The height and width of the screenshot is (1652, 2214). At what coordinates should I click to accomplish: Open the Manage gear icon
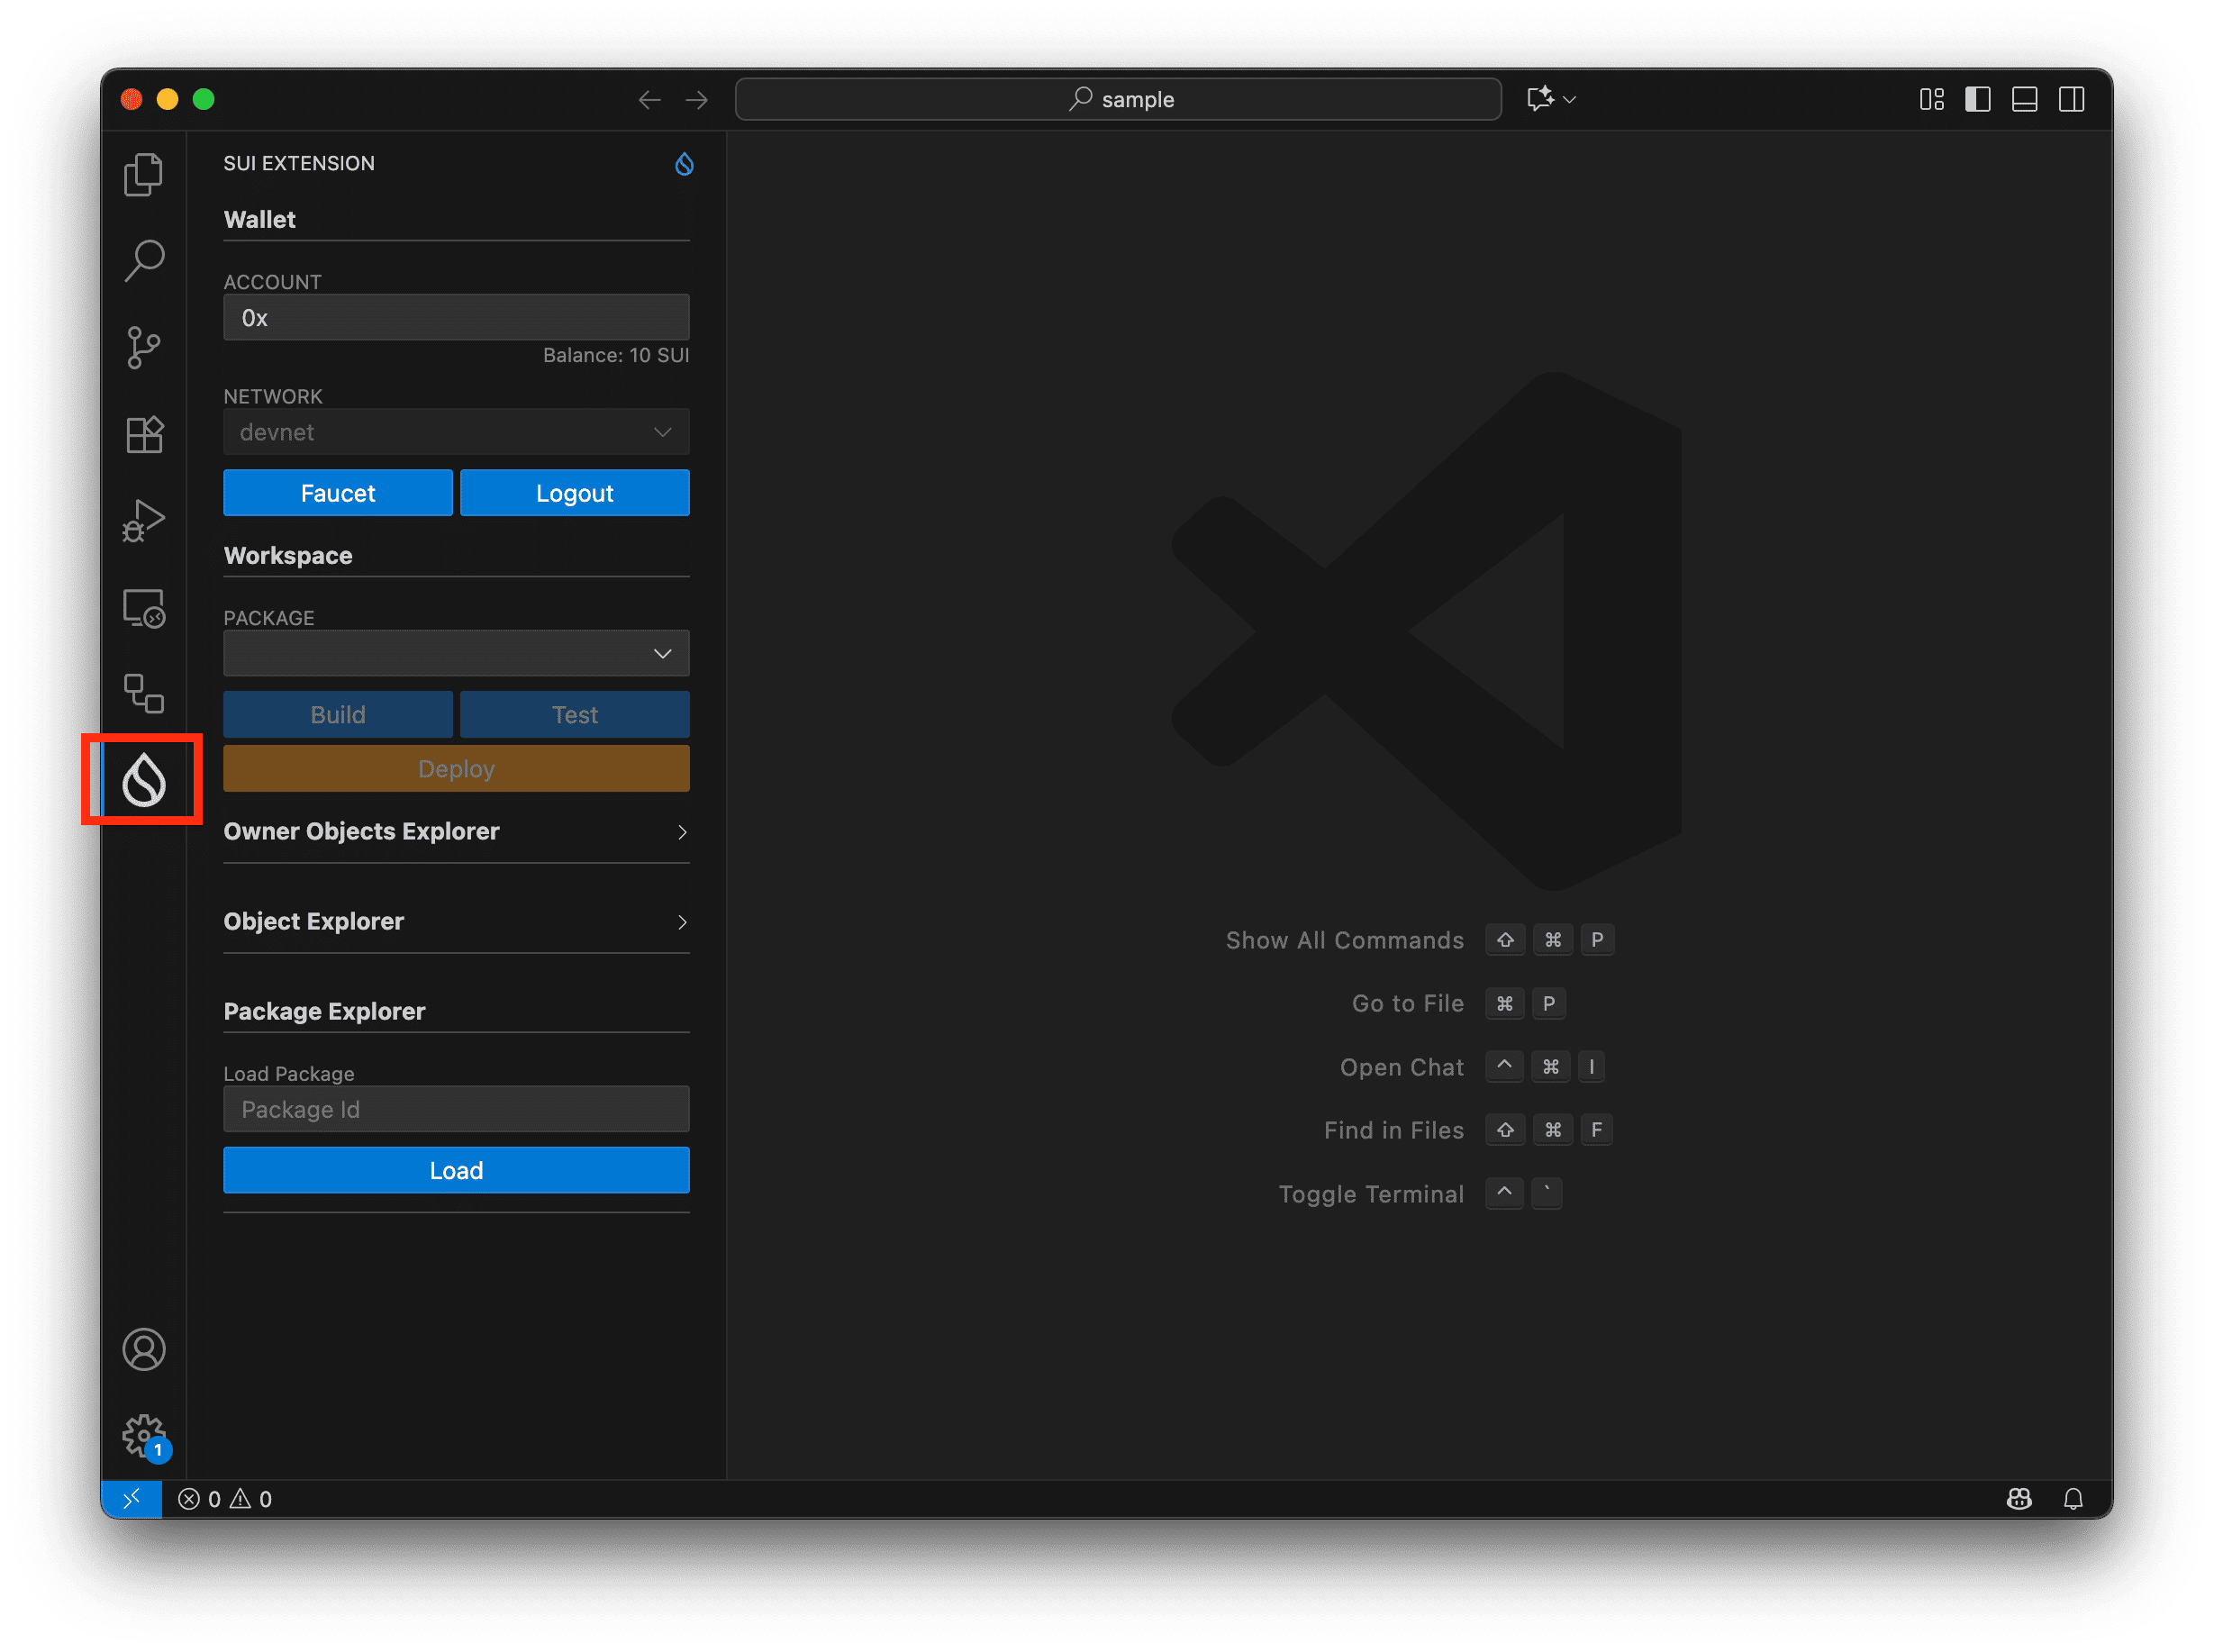[x=144, y=1436]
